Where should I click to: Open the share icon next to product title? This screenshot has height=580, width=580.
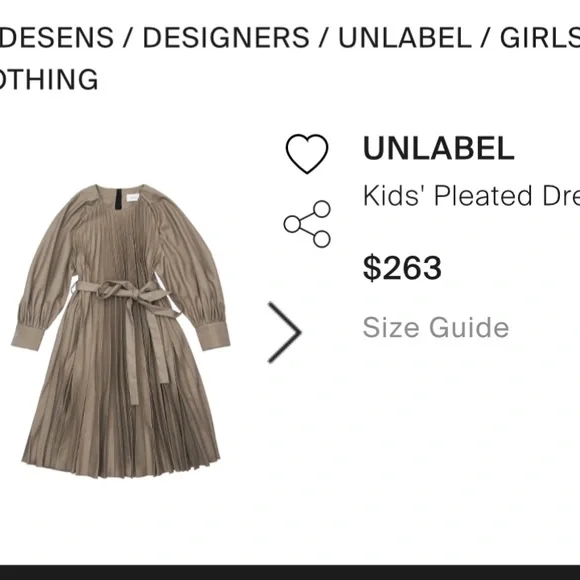click(307, 224)
